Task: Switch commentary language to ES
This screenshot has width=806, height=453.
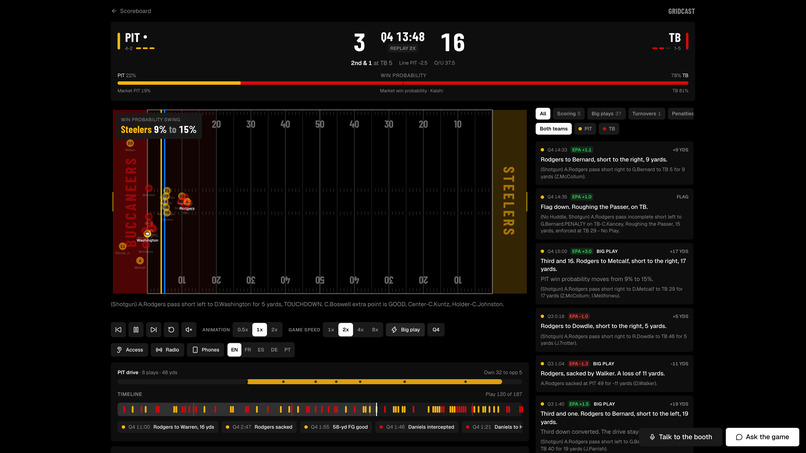Action: point(261,350)
